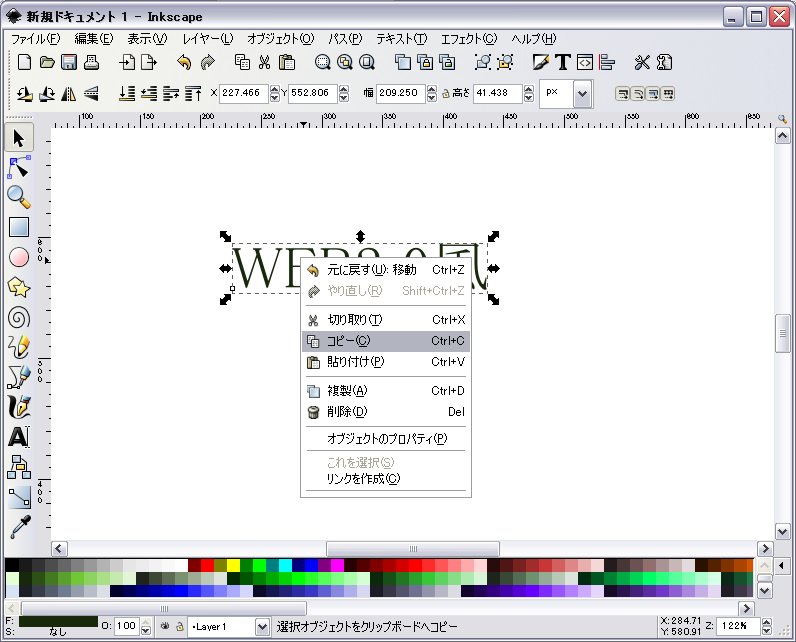Screen dimensions: 796x642
Task: Select the arrow Selector tool
Action: (x=19, y=138)
